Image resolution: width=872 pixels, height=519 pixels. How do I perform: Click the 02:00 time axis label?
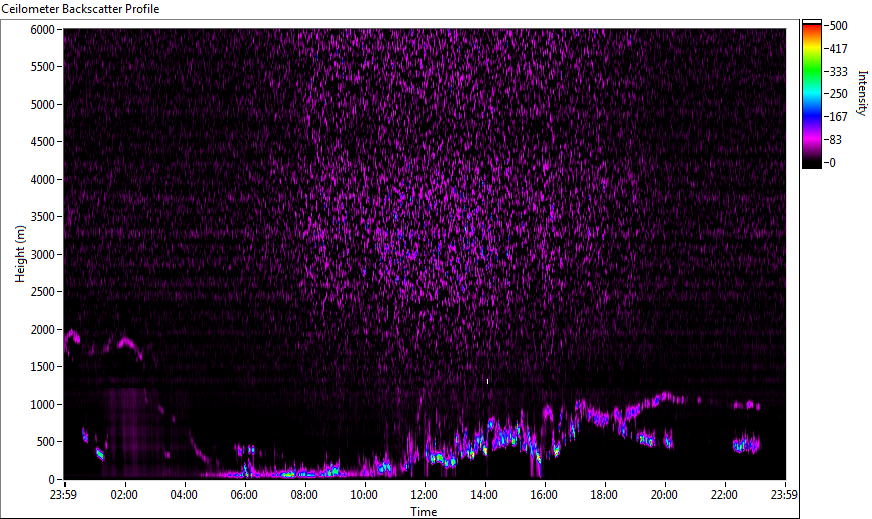tap(124, 495)
